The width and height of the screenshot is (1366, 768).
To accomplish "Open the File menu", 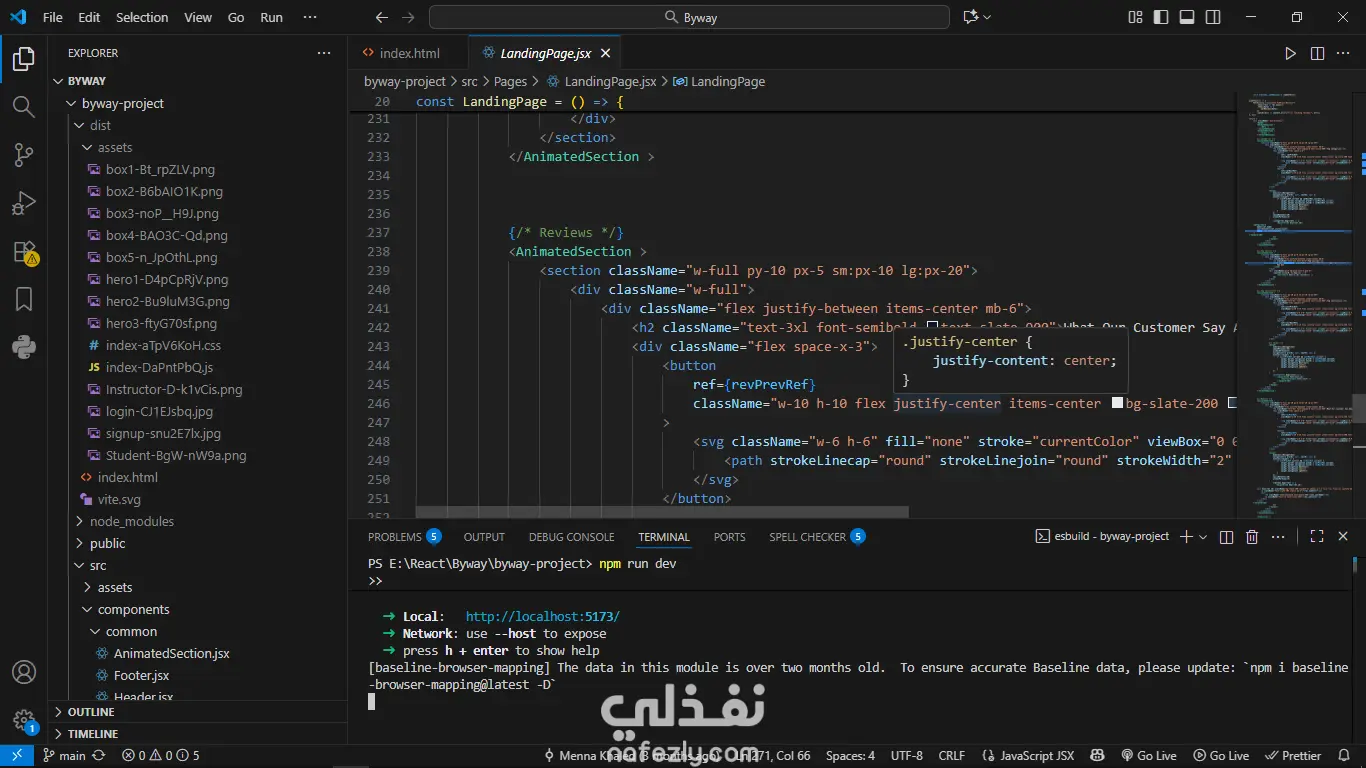I will 53,17.
